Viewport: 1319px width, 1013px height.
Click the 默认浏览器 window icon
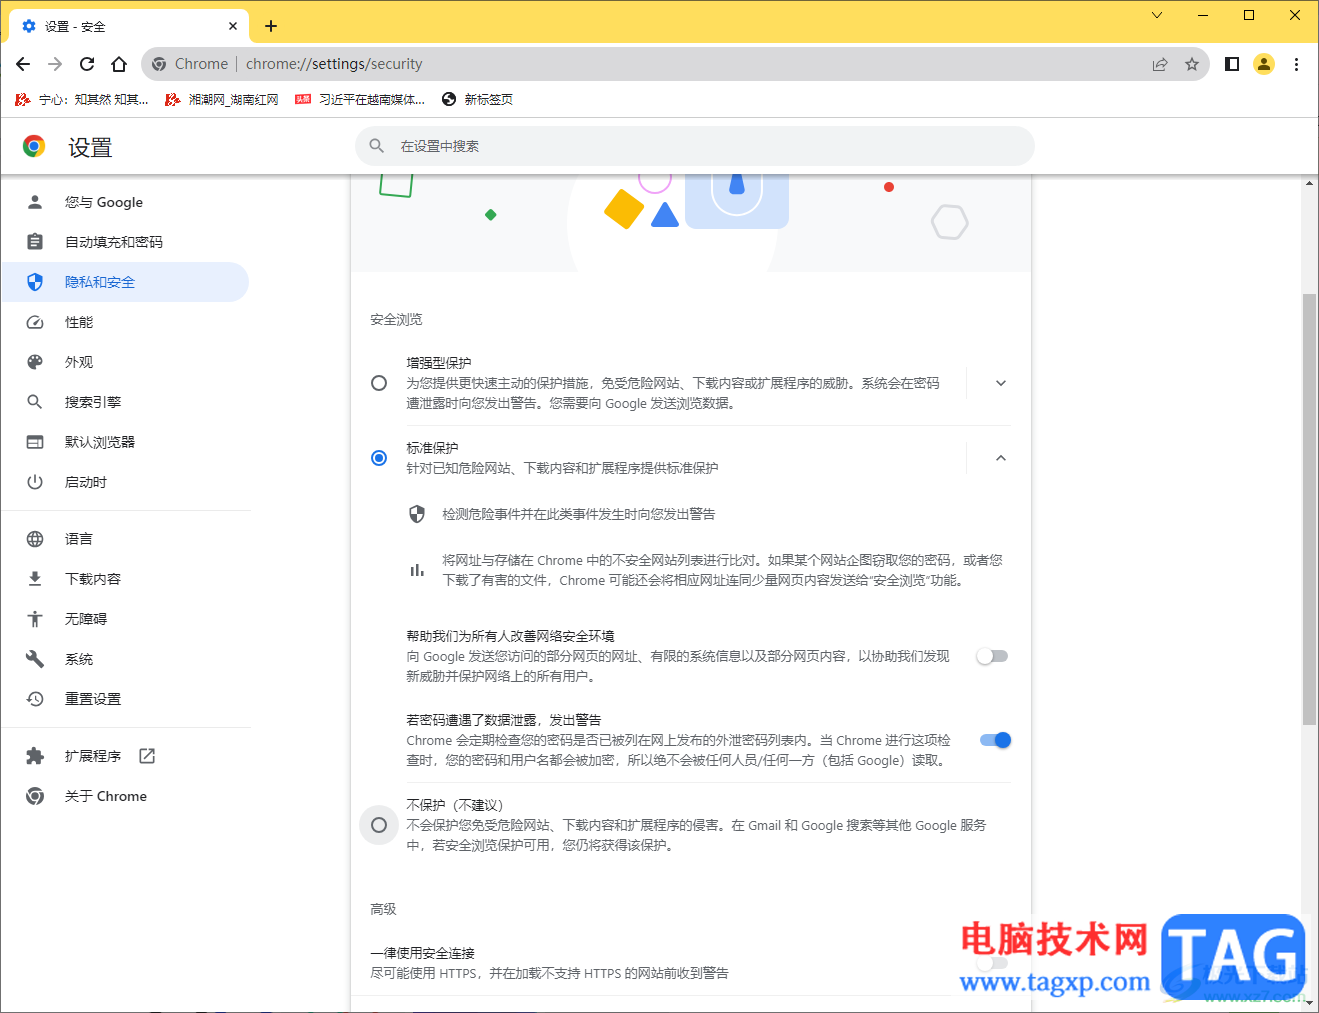[x=35, y=442]
